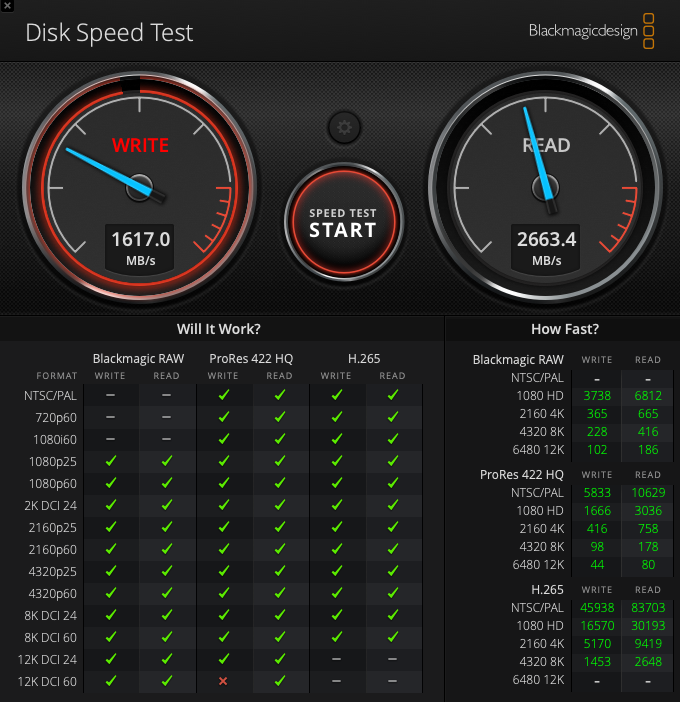This screenshot has height=702, width=680.
Task: Click the 1080p25 Blackmagic RAW write checkmark
Action: click(111, 461)
